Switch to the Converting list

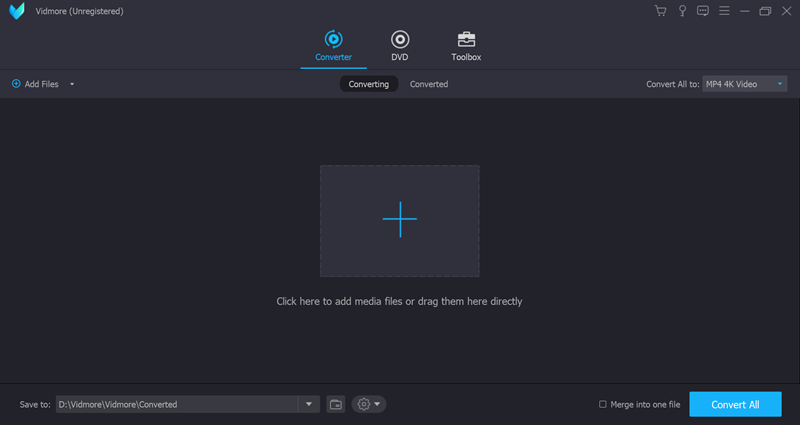click(x=368, y=84)
